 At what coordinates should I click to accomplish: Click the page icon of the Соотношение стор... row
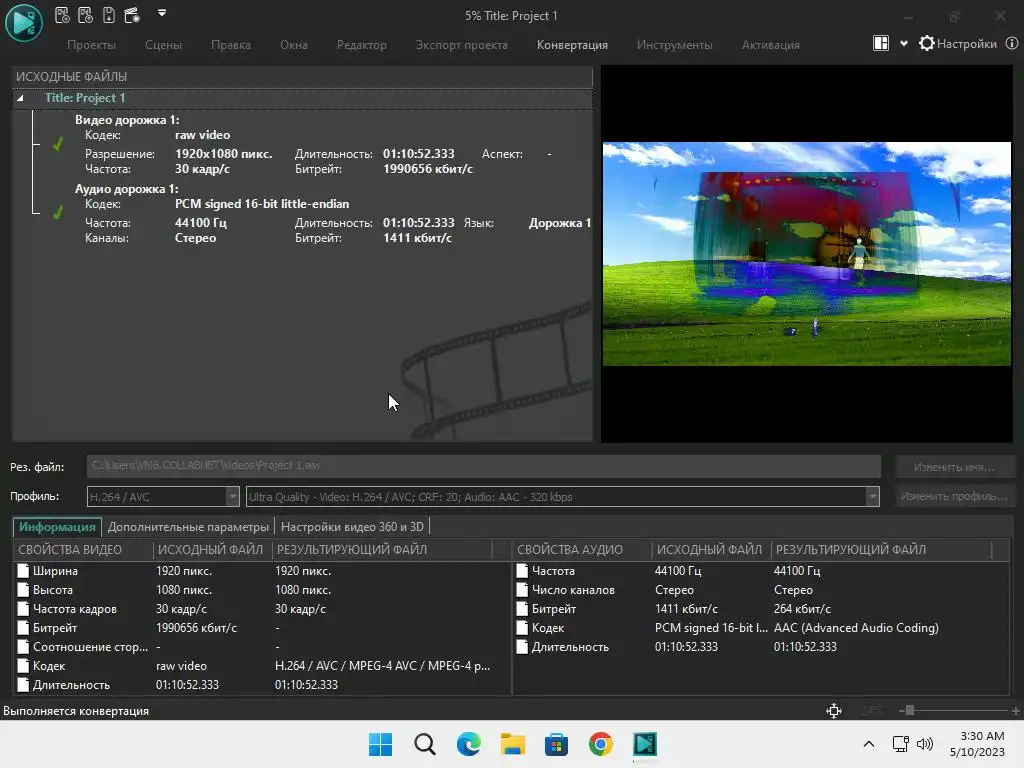pyautogui.click(x=24, y=647)
